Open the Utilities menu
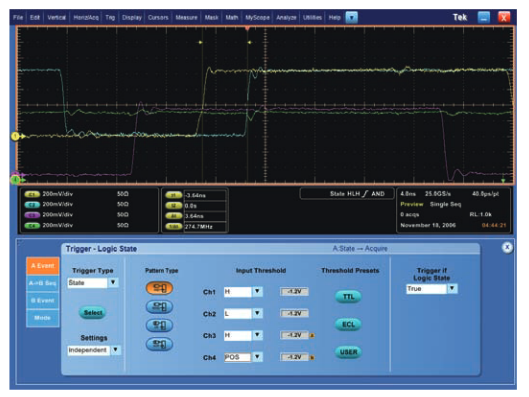 (x=312, y=18)
